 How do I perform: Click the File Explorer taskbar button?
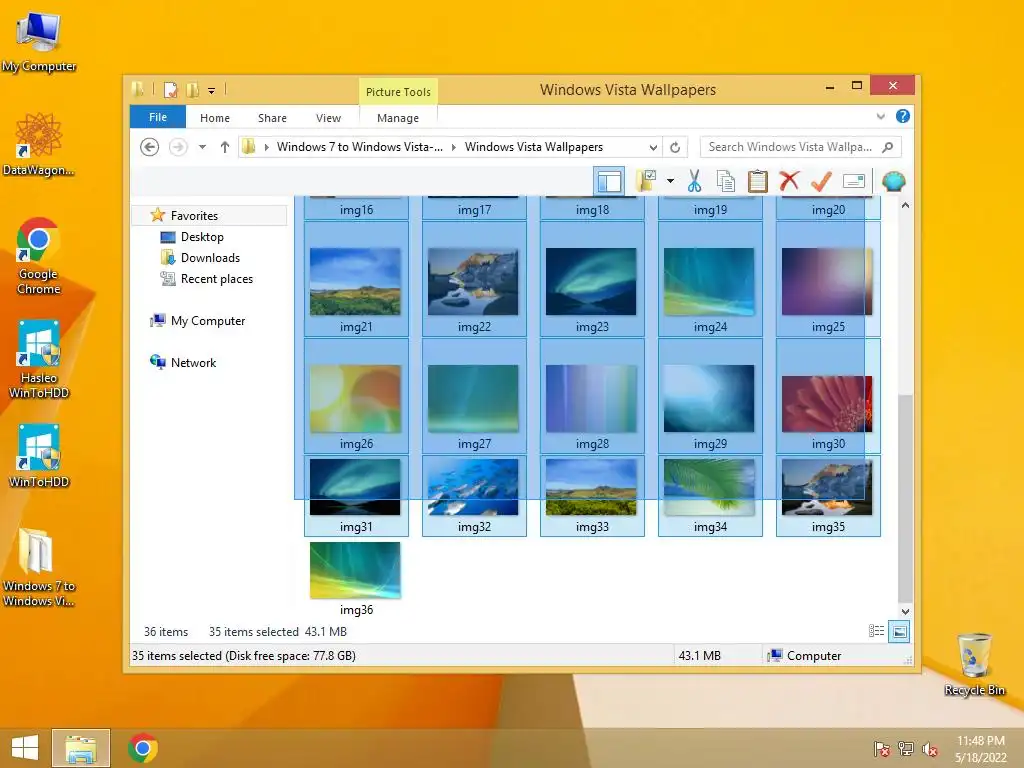pos(80,748)
